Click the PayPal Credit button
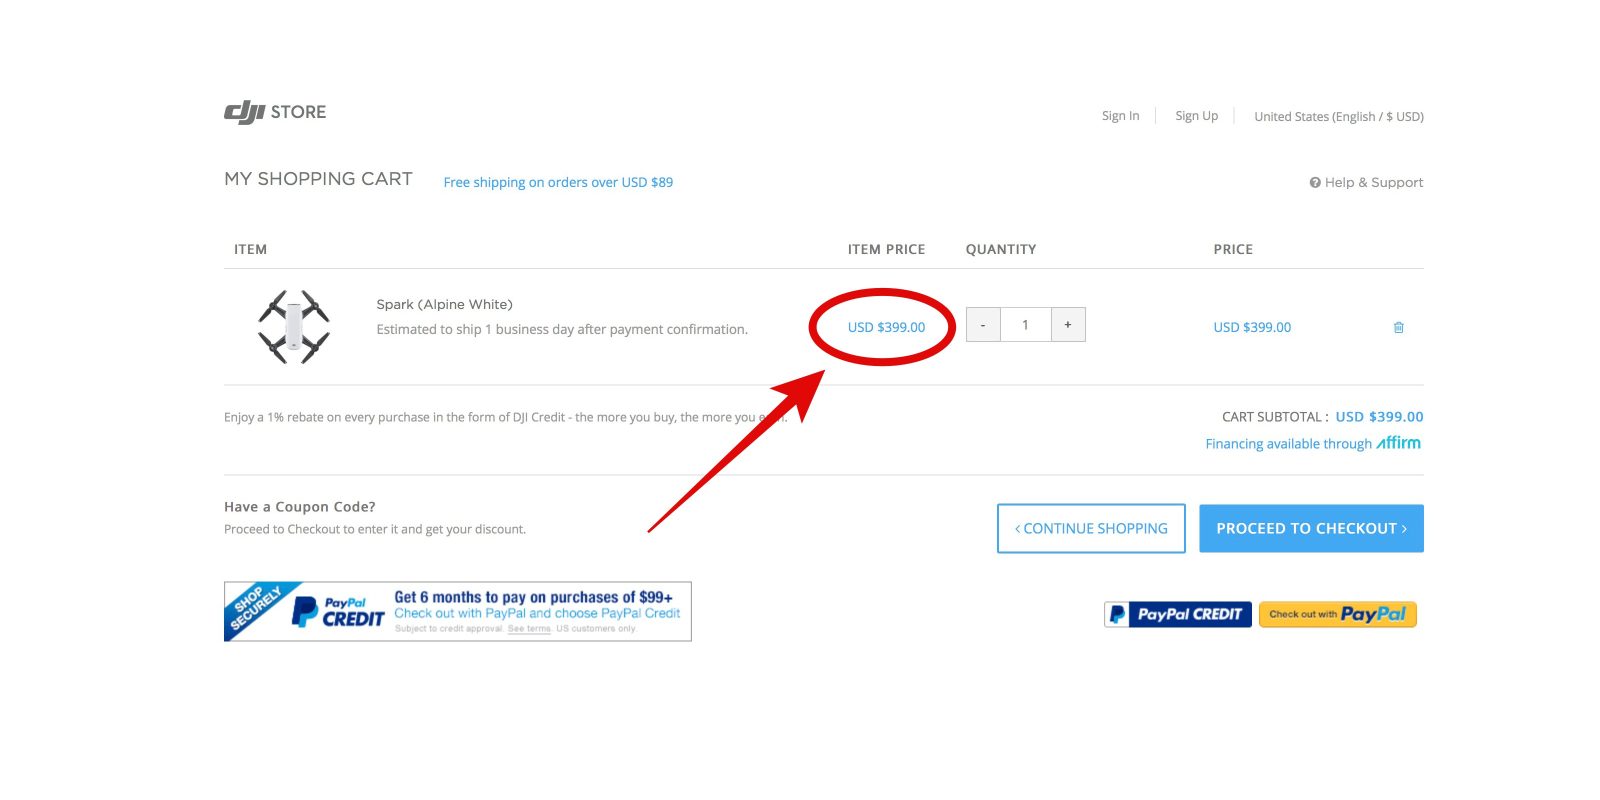1600x800 pixels. [x=1177, y=614]
